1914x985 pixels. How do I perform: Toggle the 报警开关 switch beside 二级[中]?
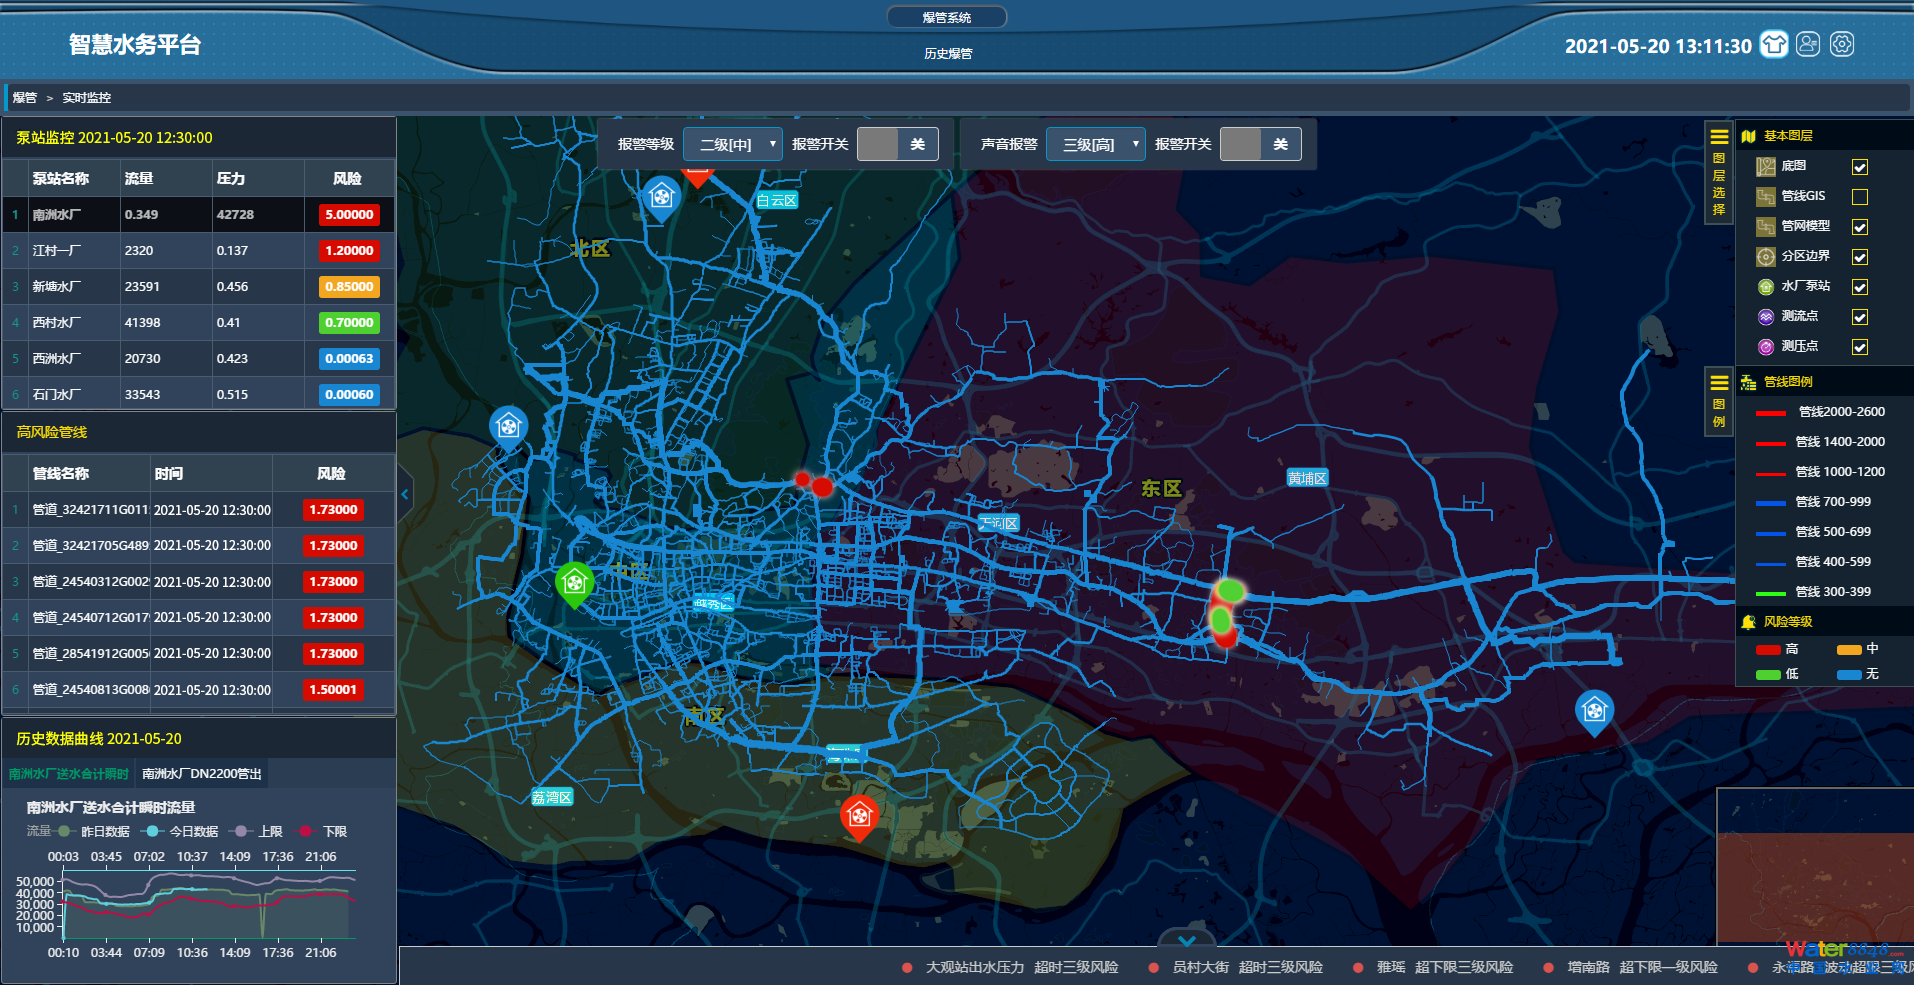897,144
